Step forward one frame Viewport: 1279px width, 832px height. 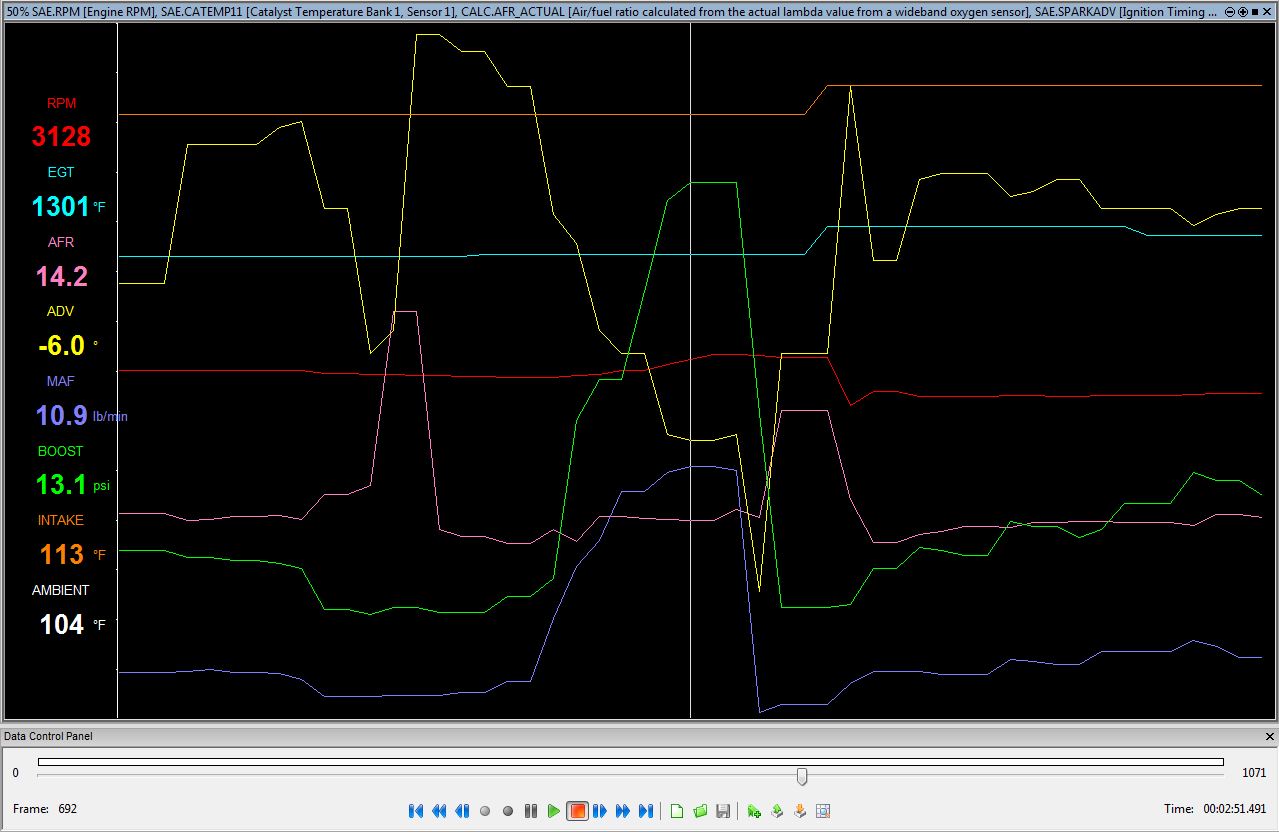(x=600, y=811)
